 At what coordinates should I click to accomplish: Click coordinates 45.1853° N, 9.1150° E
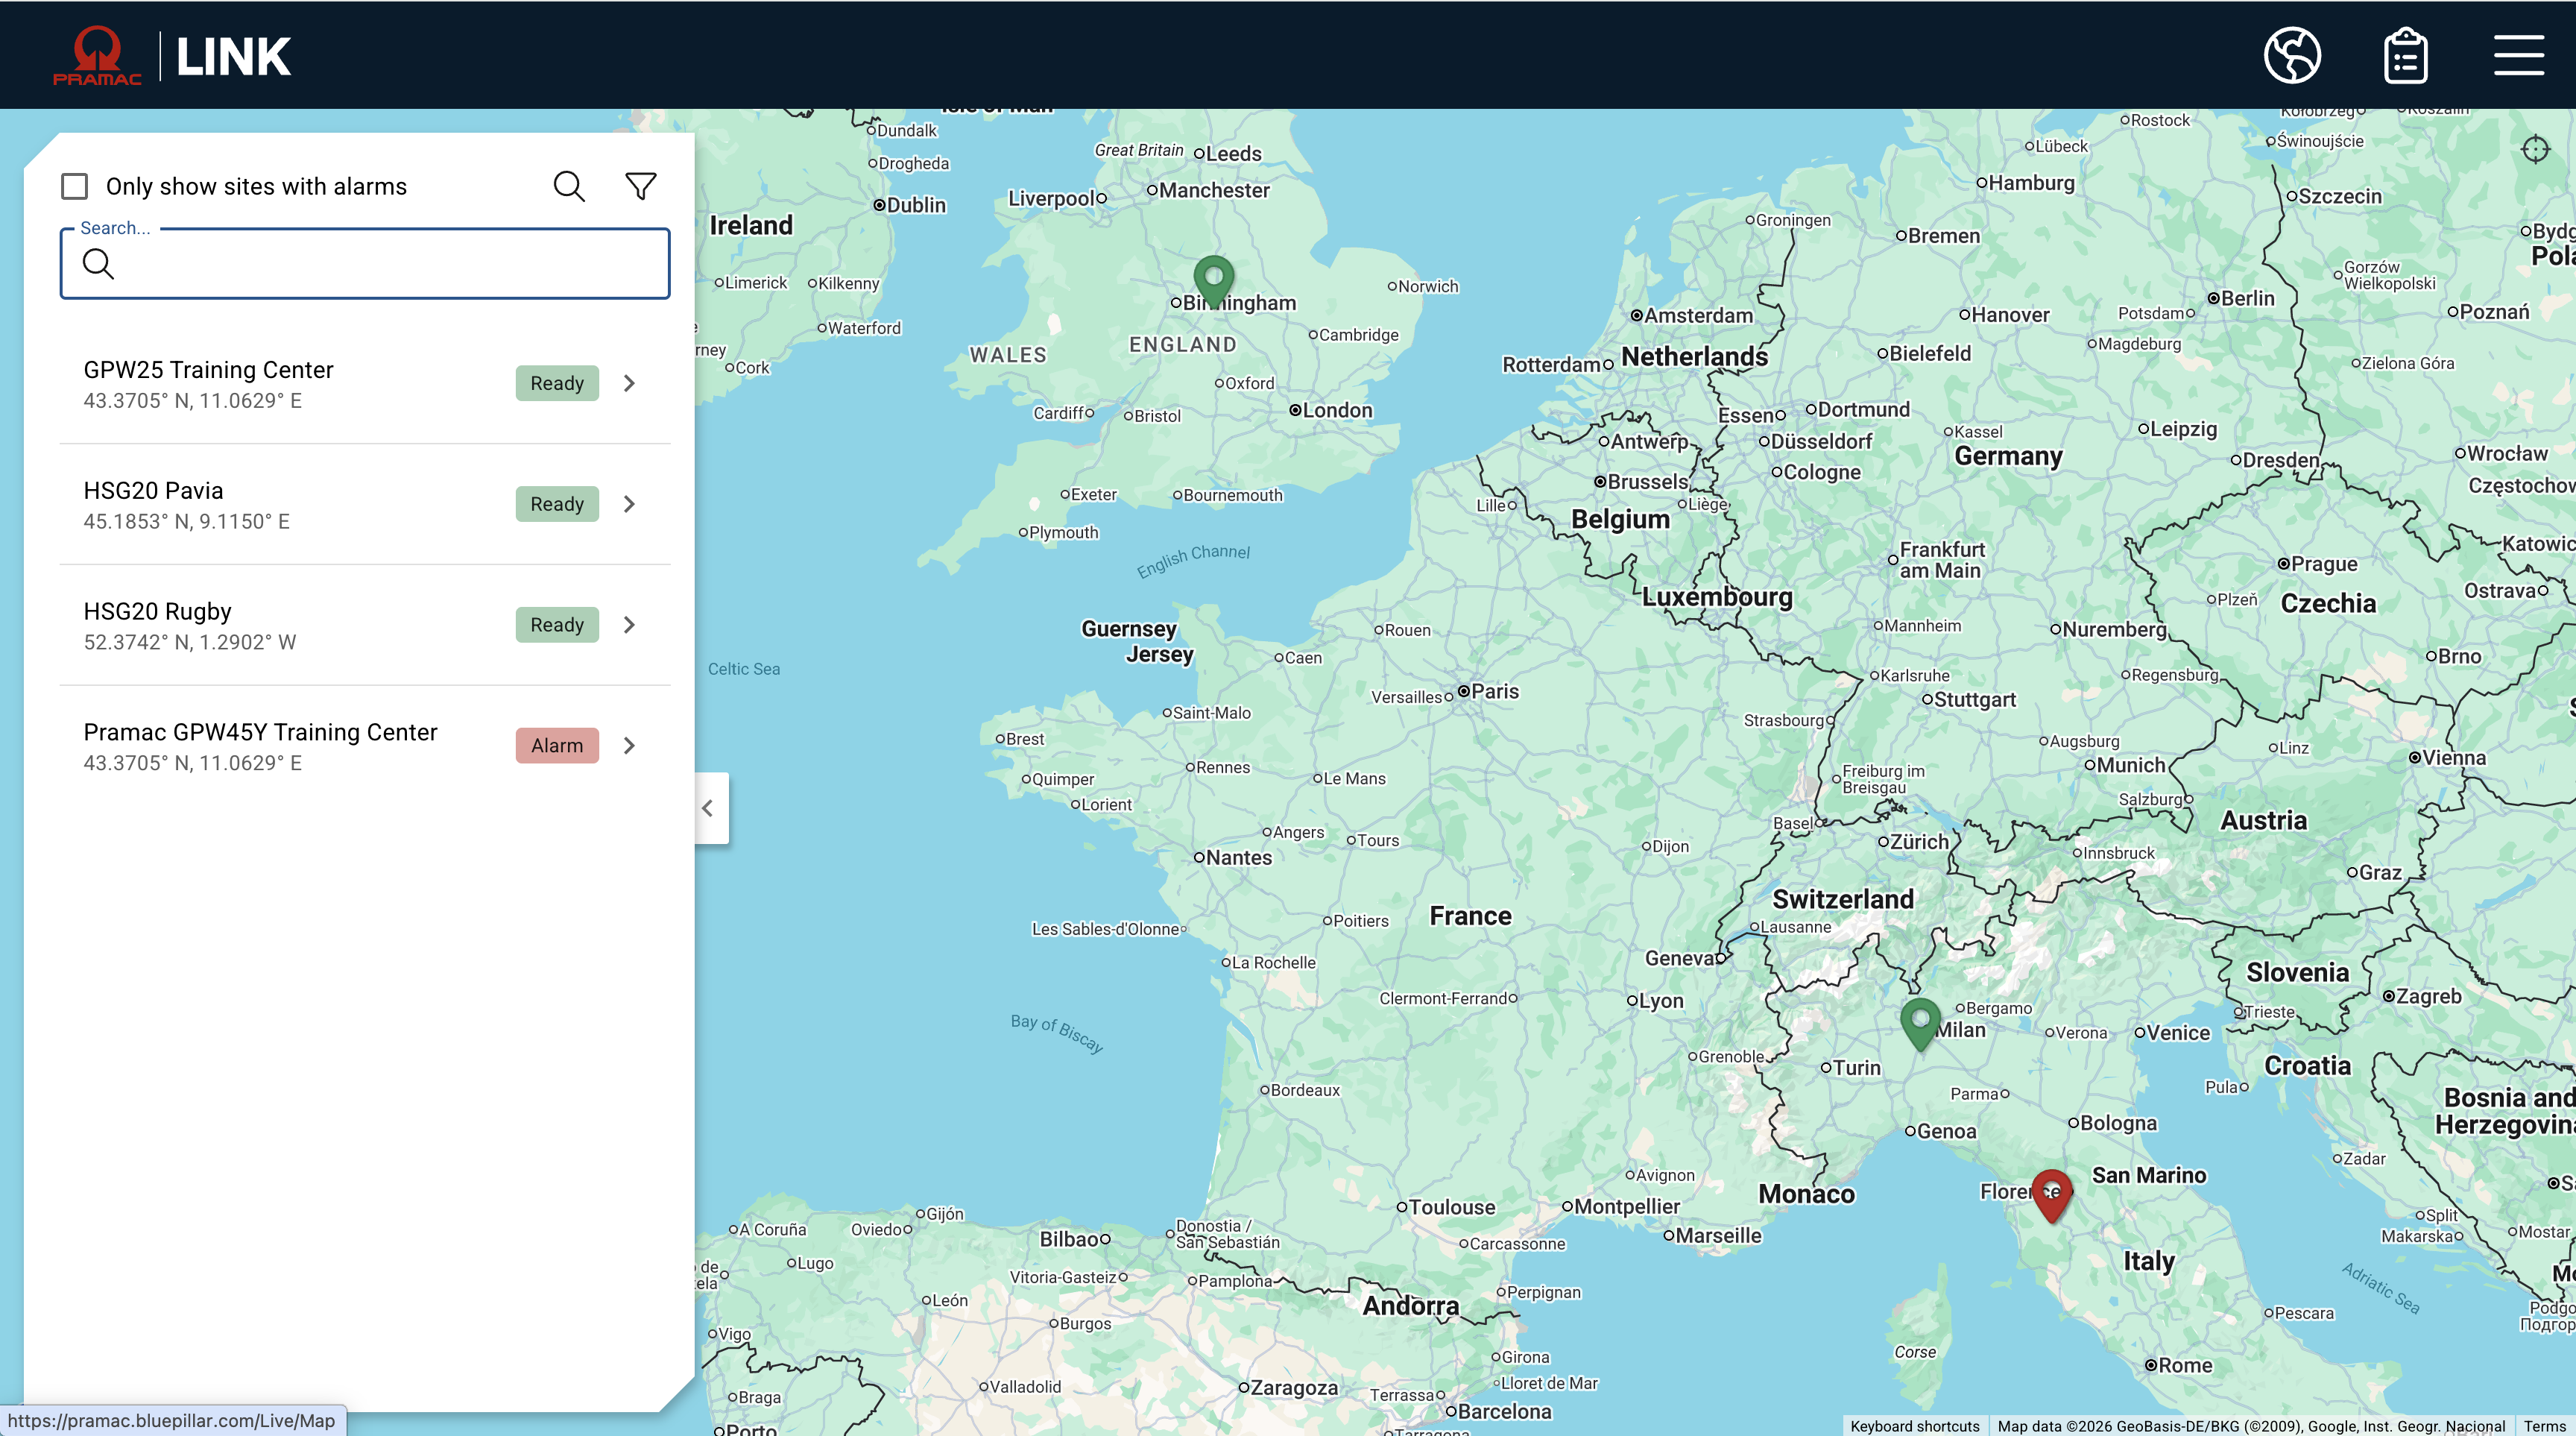(187, 521)
